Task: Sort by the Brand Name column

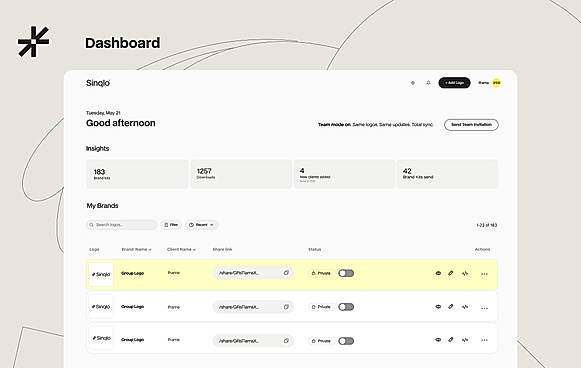Action: tap(136, 249)
